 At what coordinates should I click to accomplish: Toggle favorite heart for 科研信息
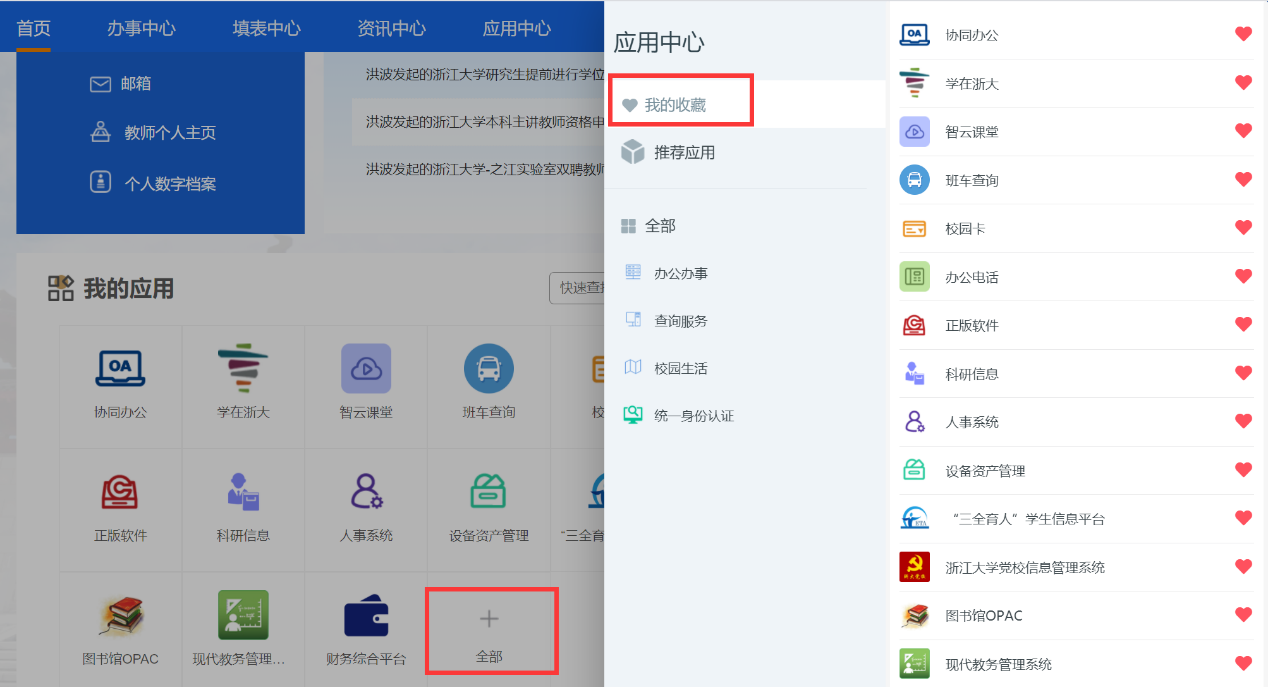pos(1243,373)
